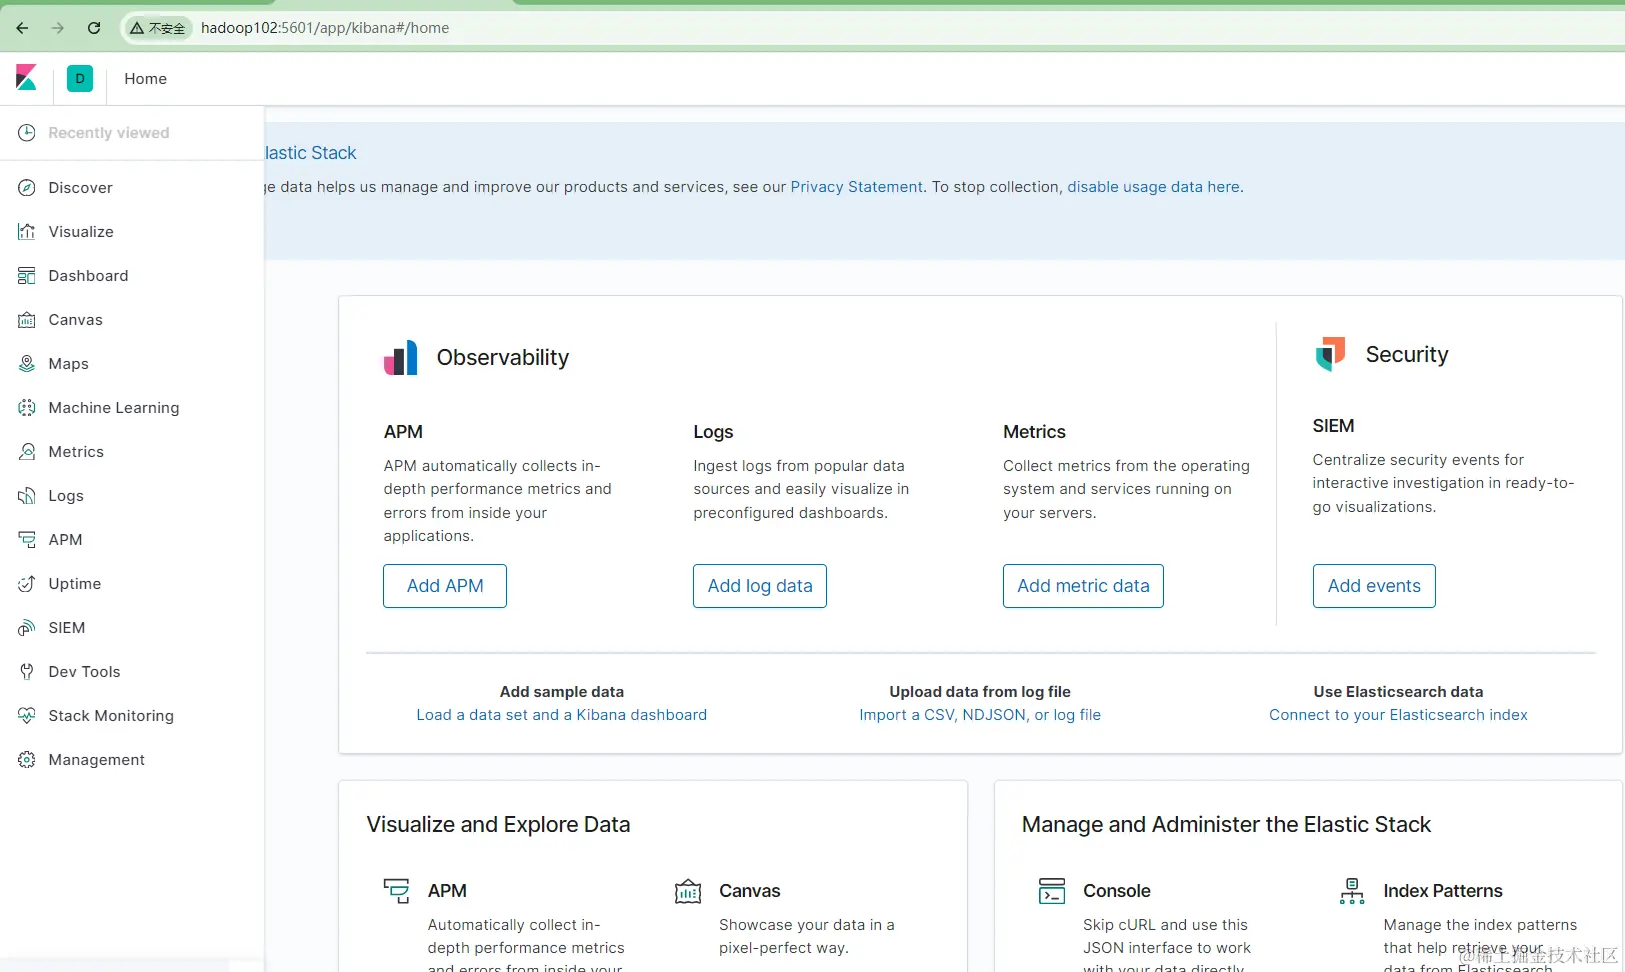Click the Console terminal icon
This screenshot has width=1625, height=972.
coord(1052,891)
